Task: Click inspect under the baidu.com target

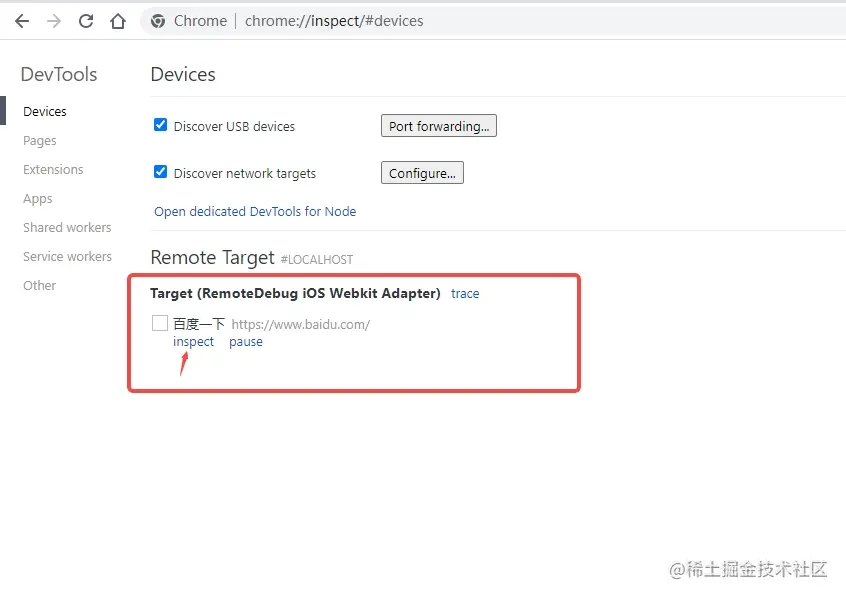Action: (x=193, y=341)
